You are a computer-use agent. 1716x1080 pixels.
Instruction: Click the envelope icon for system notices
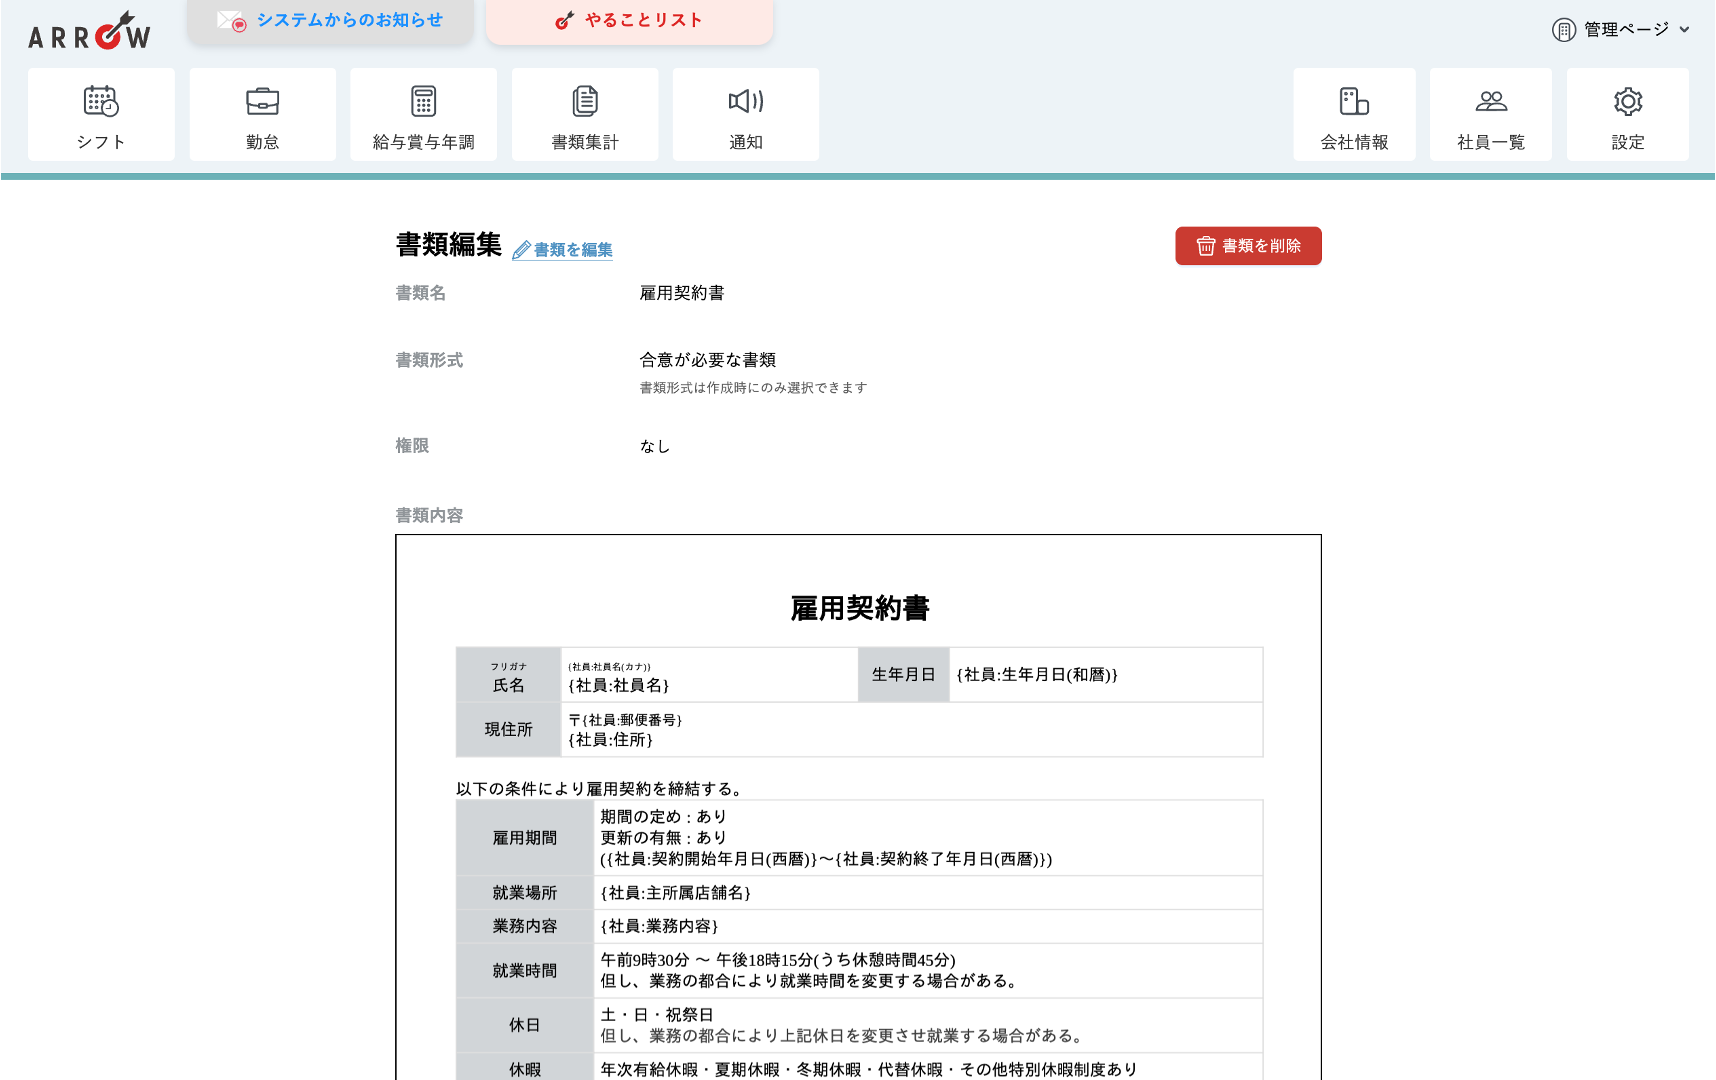pos(231,21)
